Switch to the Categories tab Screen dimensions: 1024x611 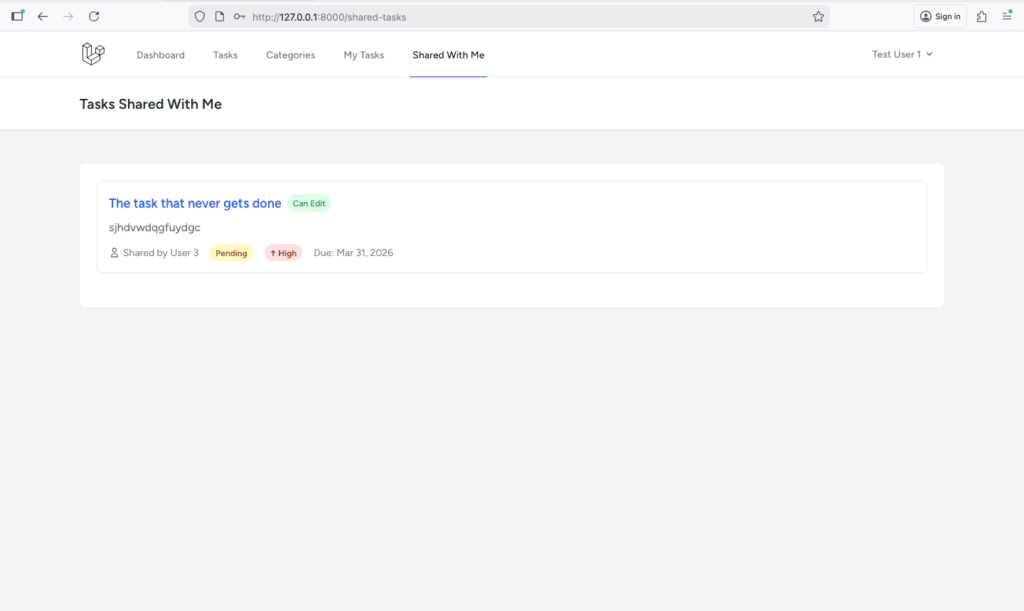coord(290,55)
